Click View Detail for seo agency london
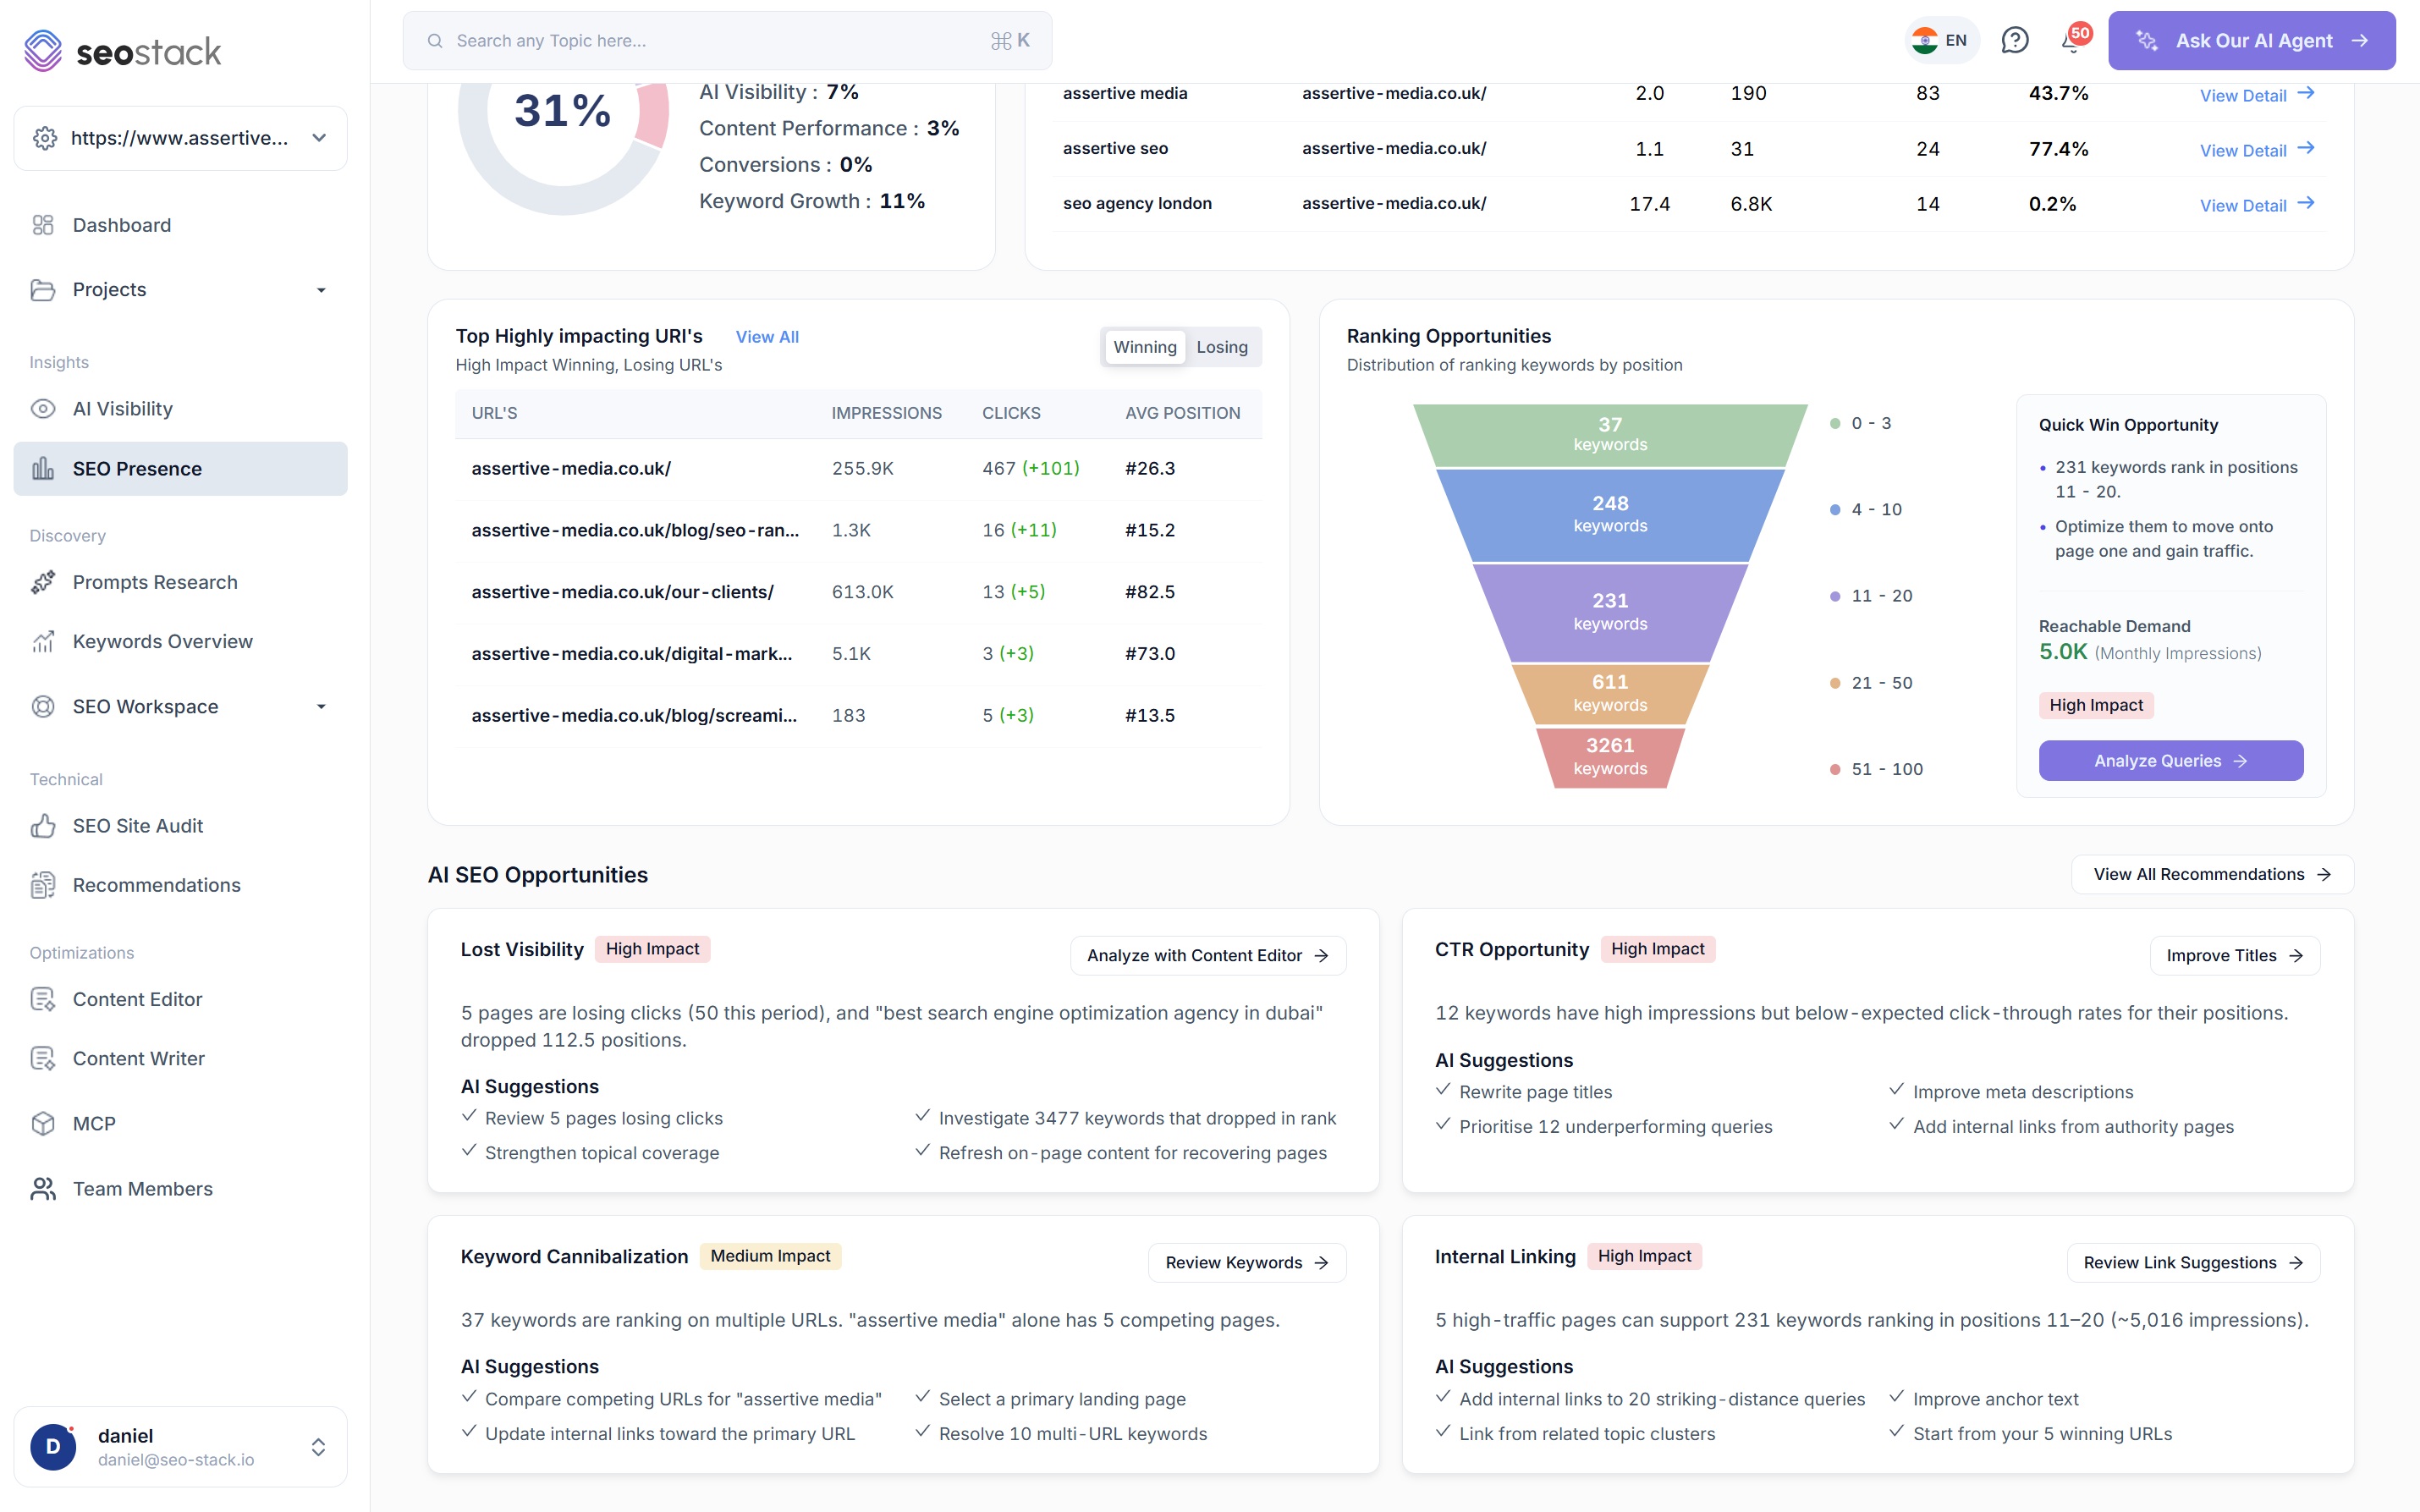This screenshot has width=2420, height=1512. (2257, 204)
